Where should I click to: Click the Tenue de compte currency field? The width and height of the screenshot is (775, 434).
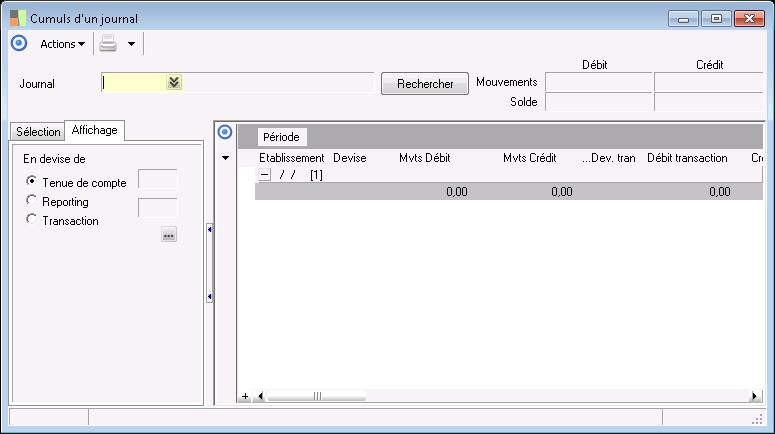point(157,179)
